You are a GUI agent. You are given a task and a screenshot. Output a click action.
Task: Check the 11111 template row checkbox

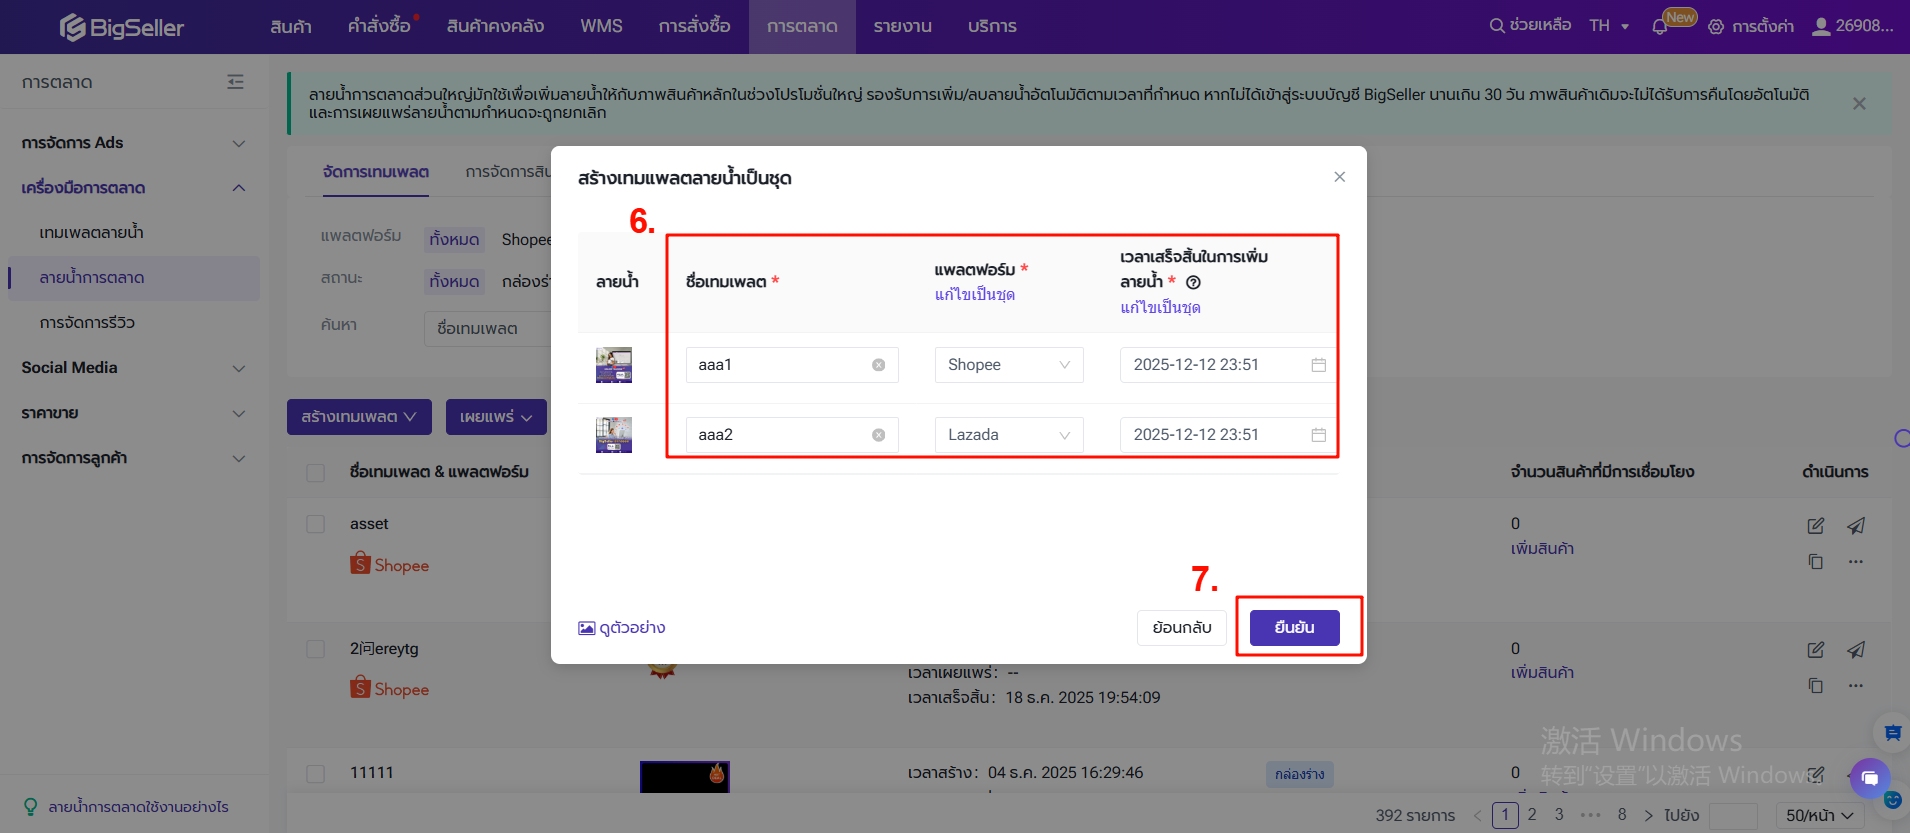tap(316, 773)
